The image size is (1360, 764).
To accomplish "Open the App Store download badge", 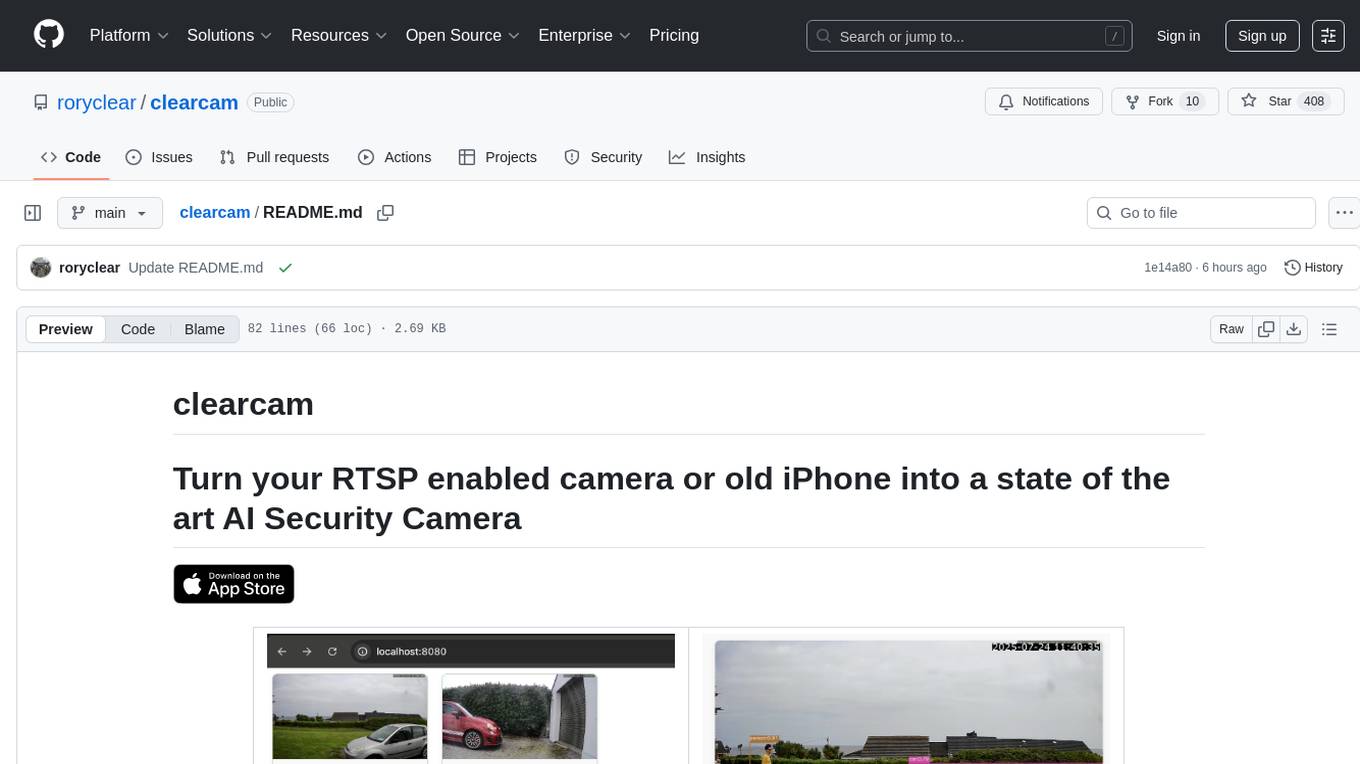I will [x=234, y=584].
